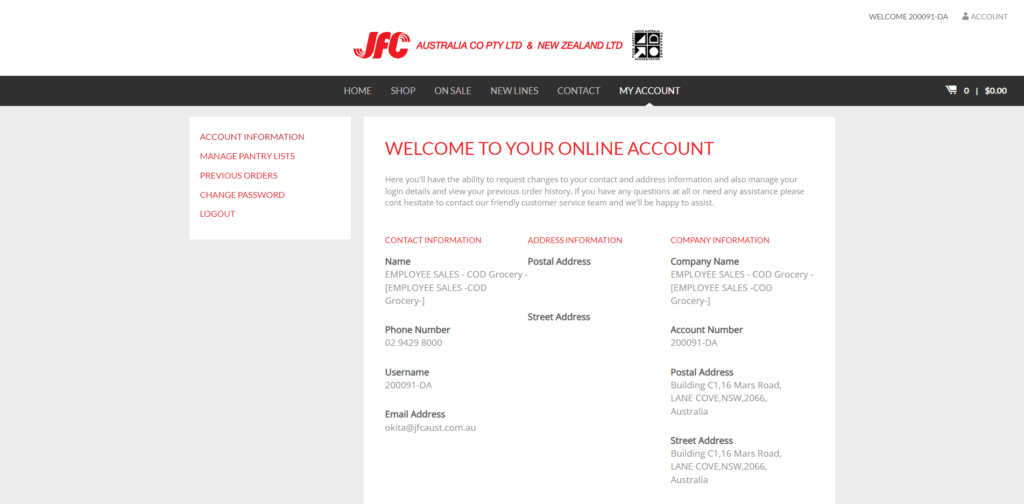Click the Account Number label
This screenshot has height=504, width=1024.
click(707, 330)
